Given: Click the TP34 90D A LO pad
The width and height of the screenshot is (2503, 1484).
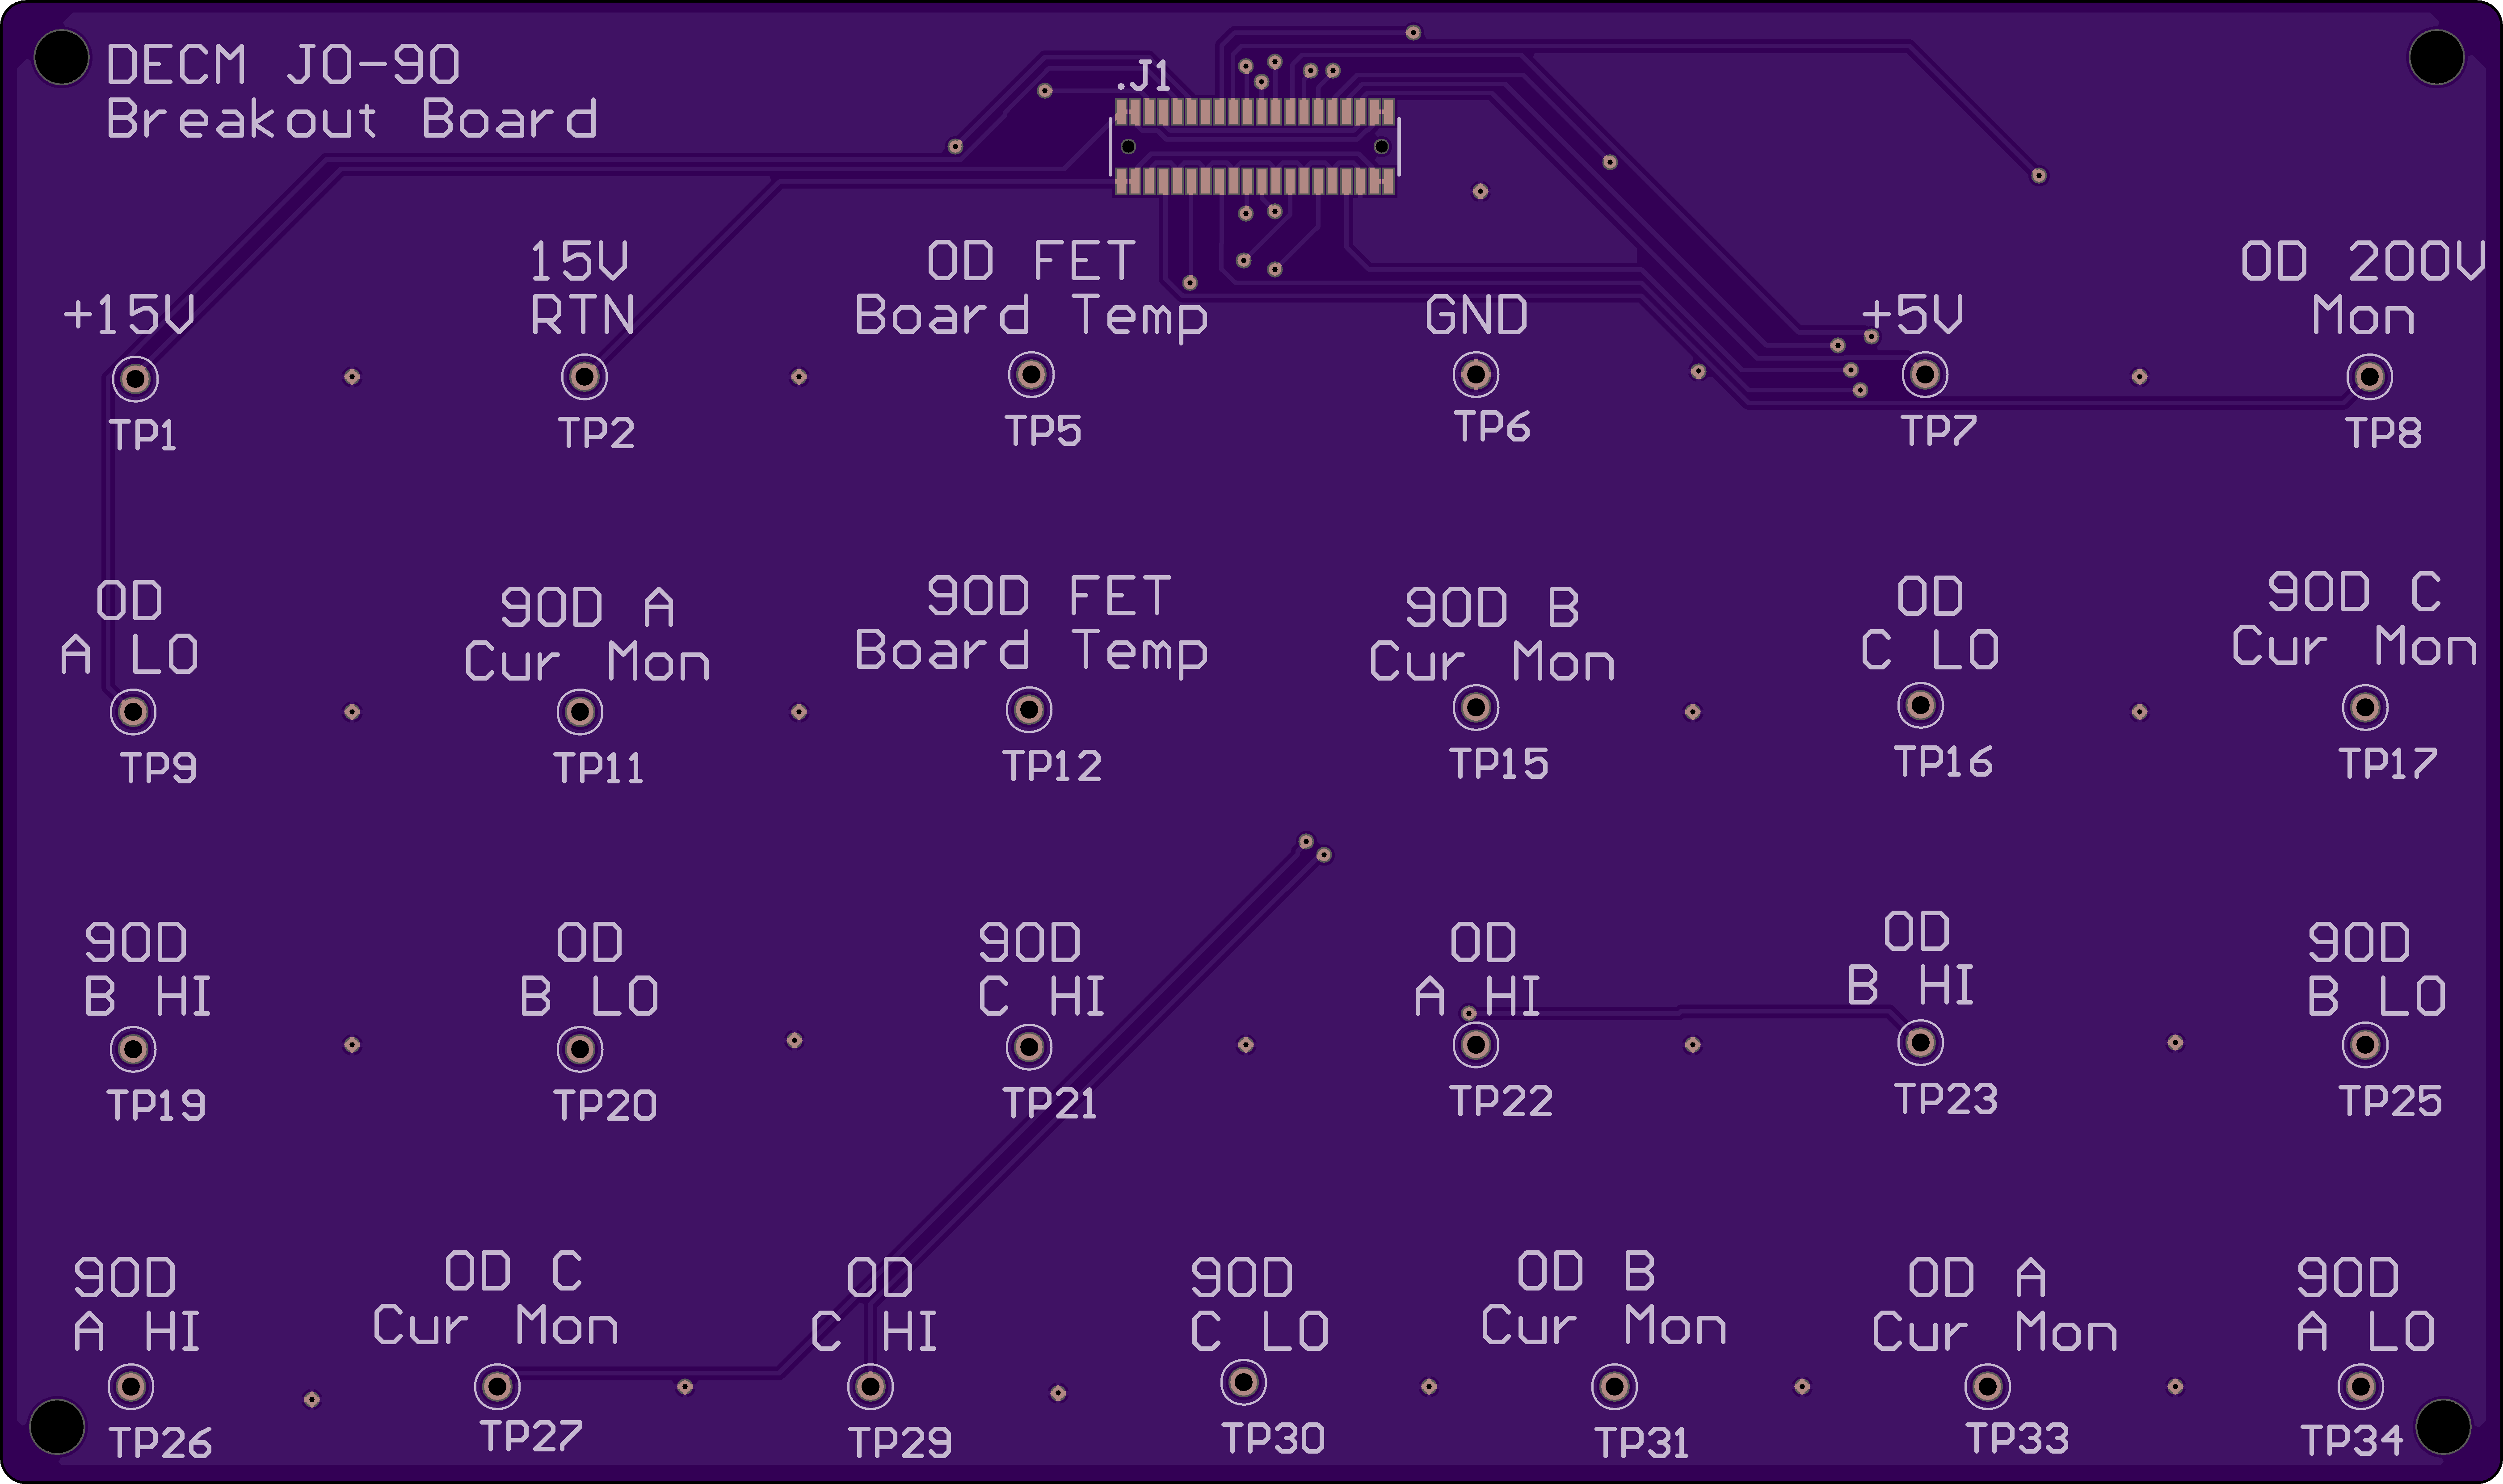Looking at the screenshot, I should 2361,1386.
